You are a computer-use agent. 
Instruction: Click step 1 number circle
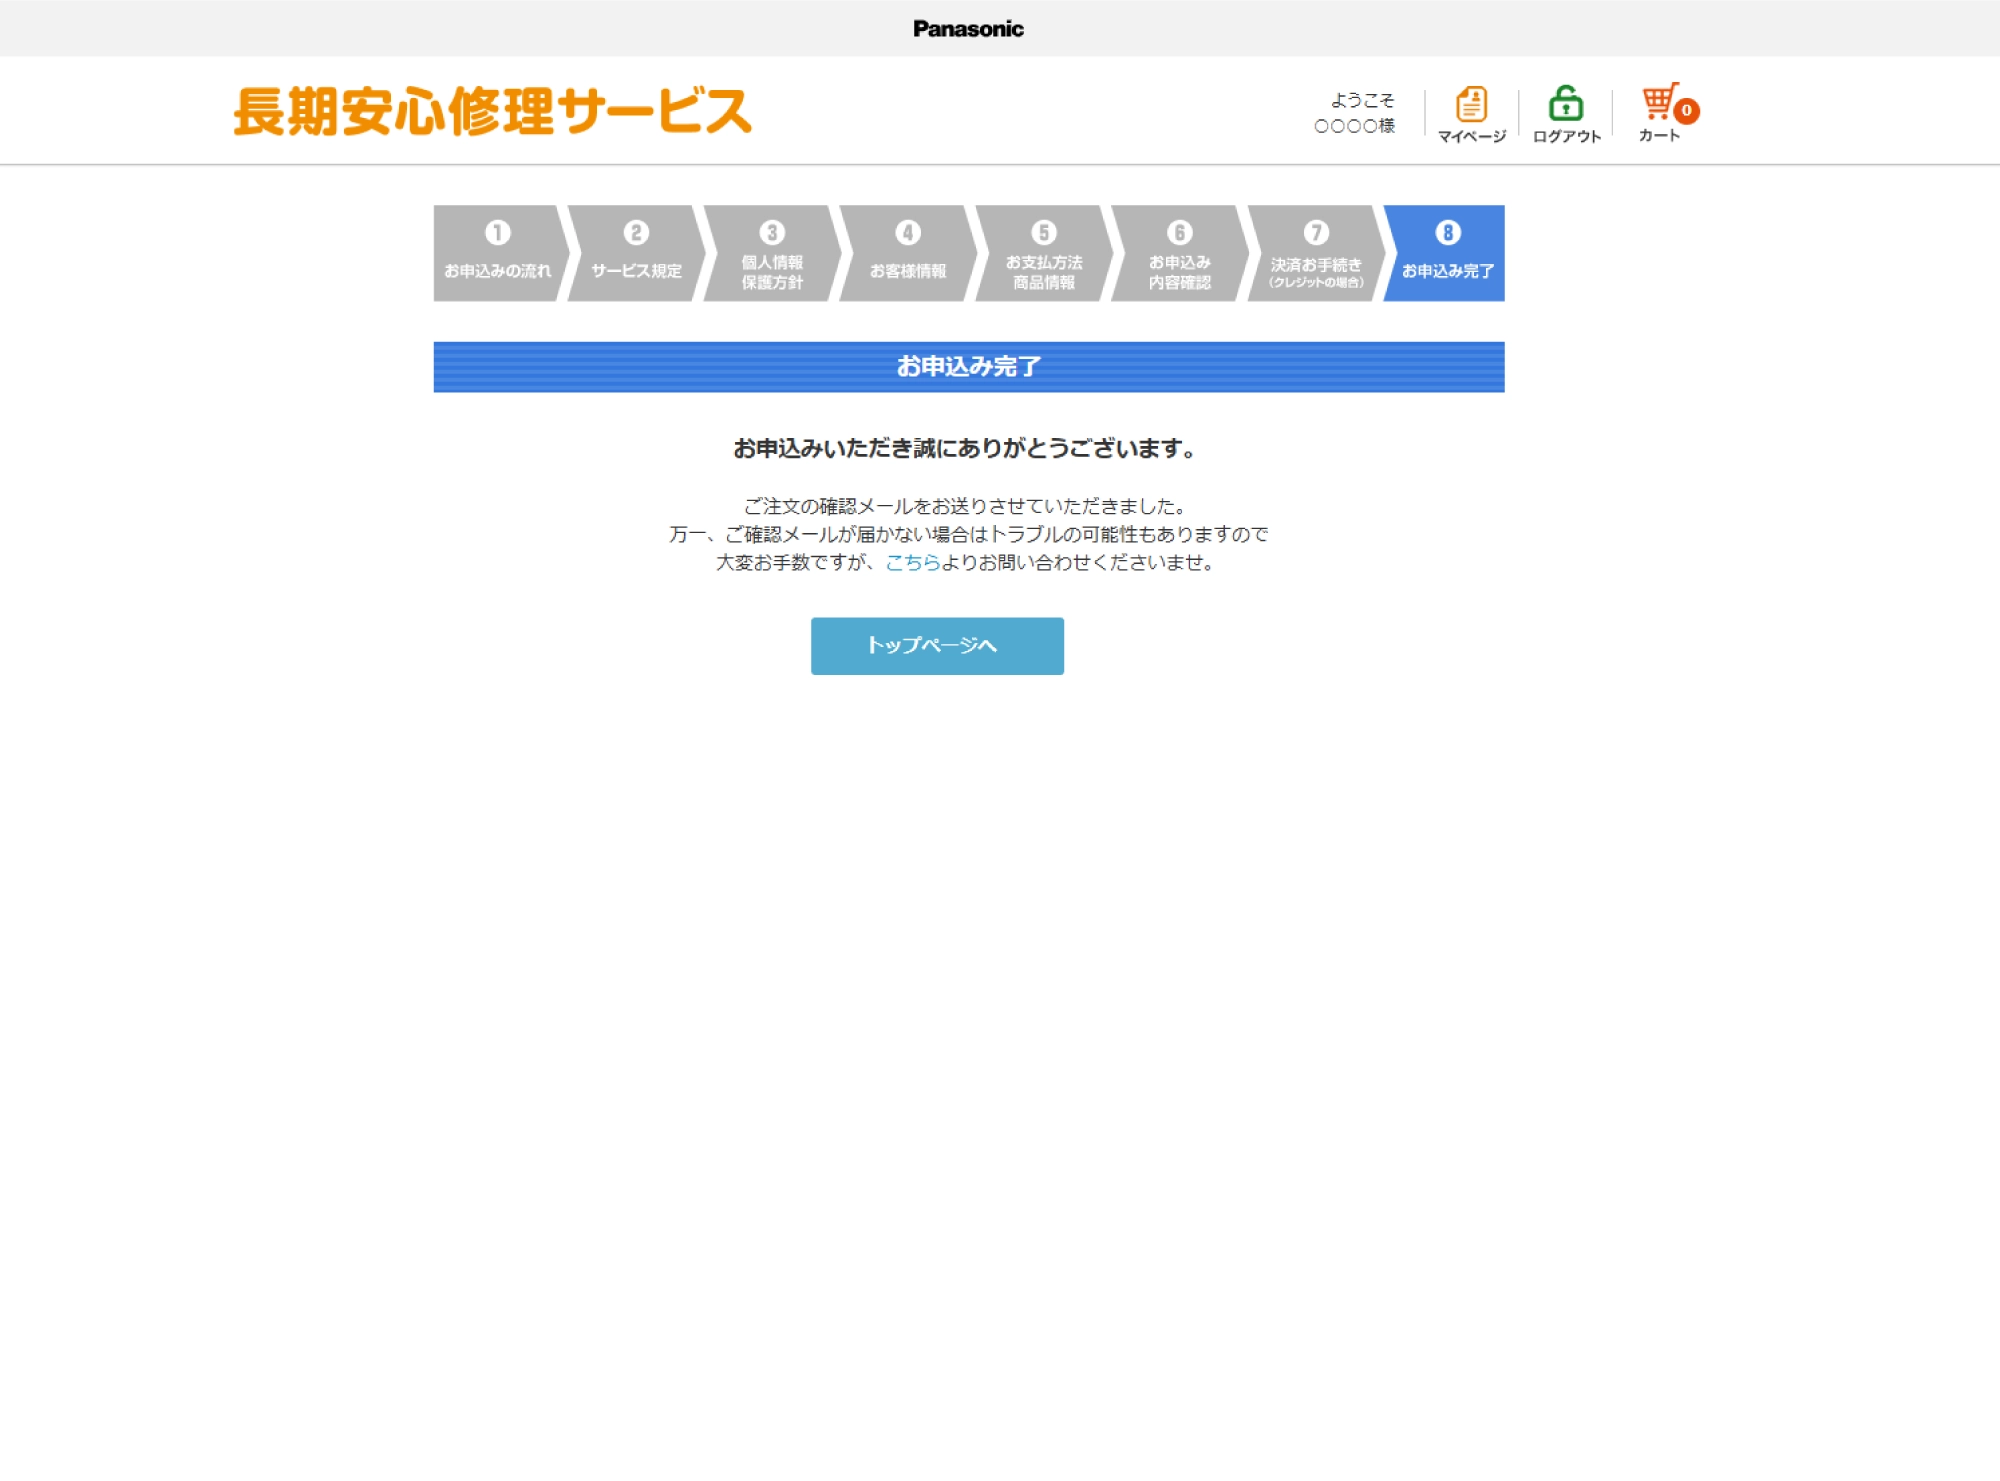pos(497,233)
